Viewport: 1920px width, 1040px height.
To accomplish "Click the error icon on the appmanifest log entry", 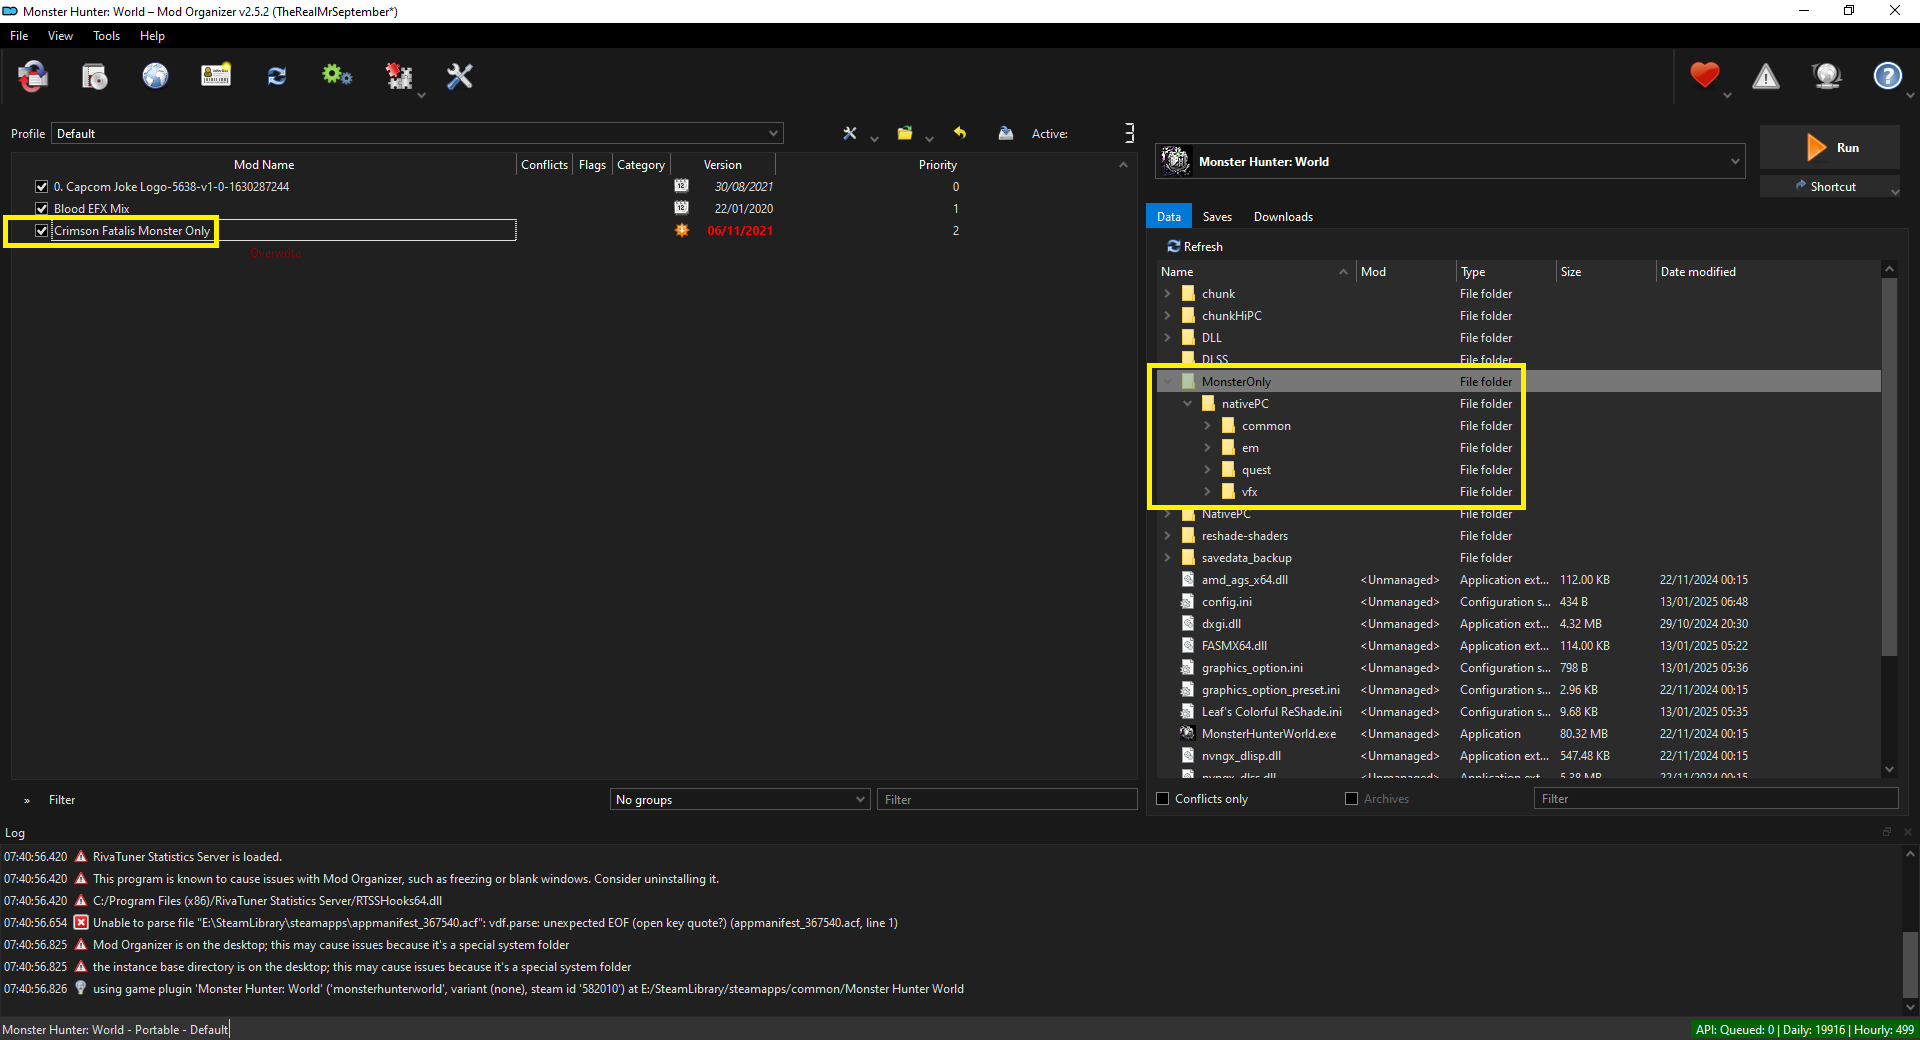I will click(81, 923).
